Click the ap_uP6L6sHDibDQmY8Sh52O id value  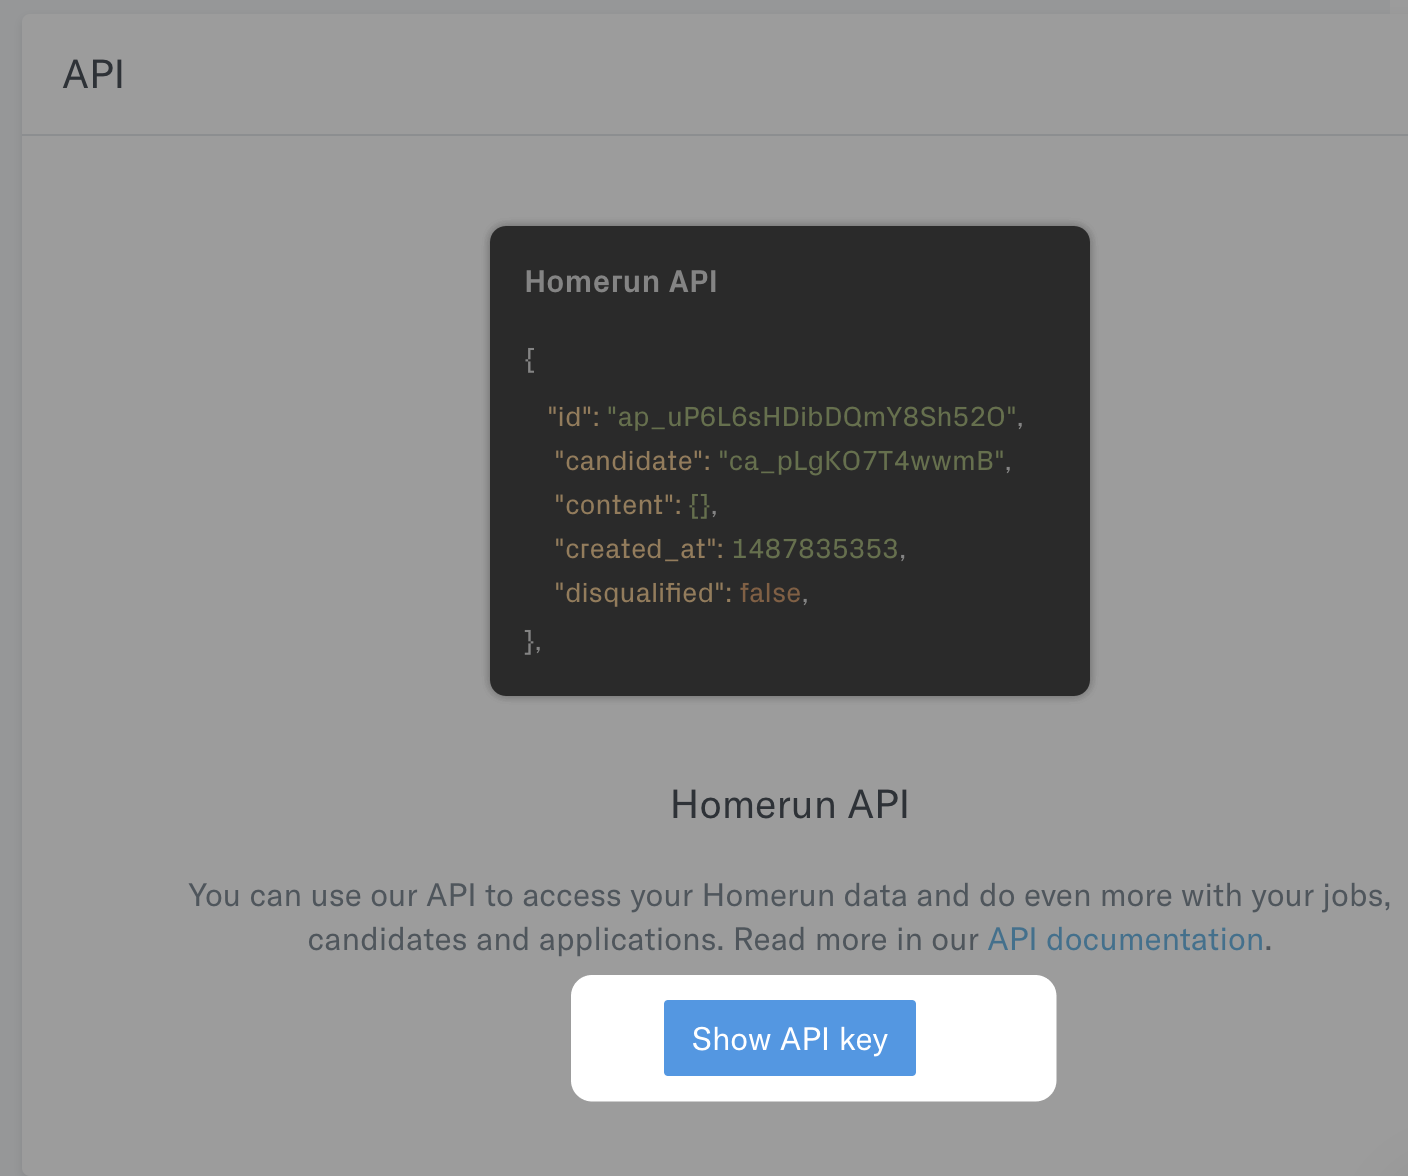(812, 417)
